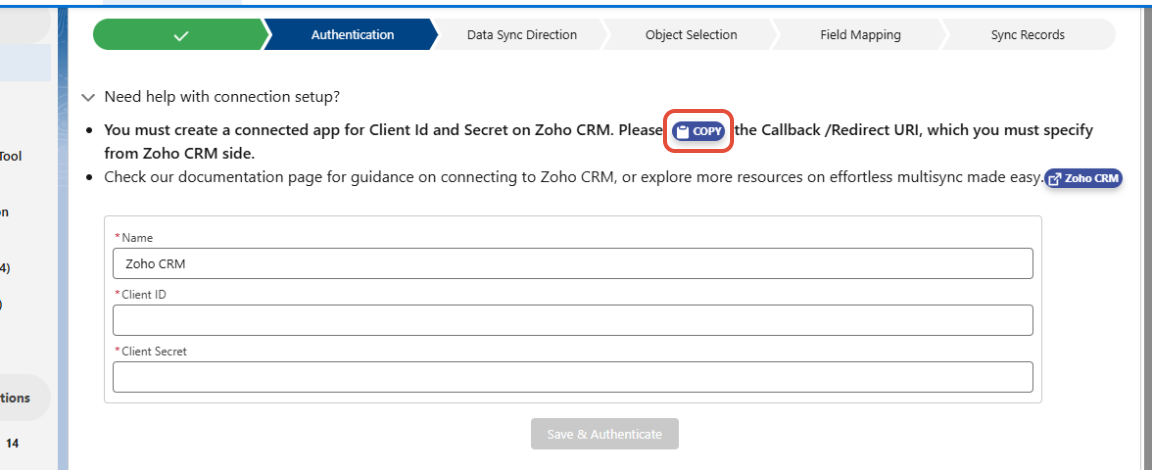The height and width of the screenshot is (470, 1152).
Task: Switch to the Field Mapping step
Action: (860, 35)
